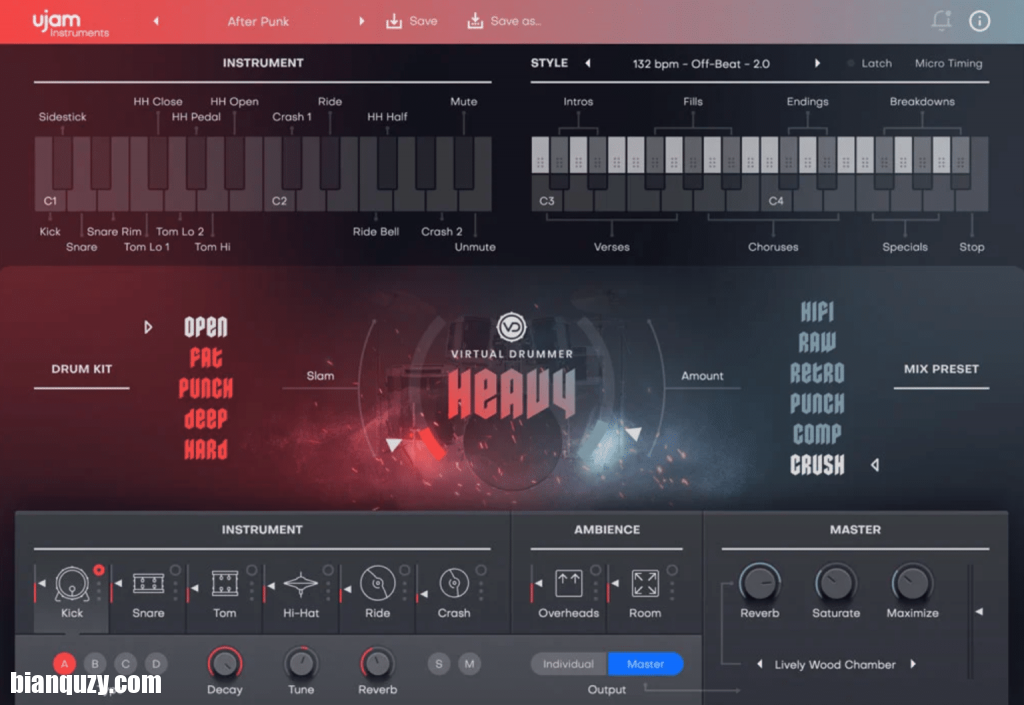
Task: Go to previous preset before After Punk
Action: point(156,21)
